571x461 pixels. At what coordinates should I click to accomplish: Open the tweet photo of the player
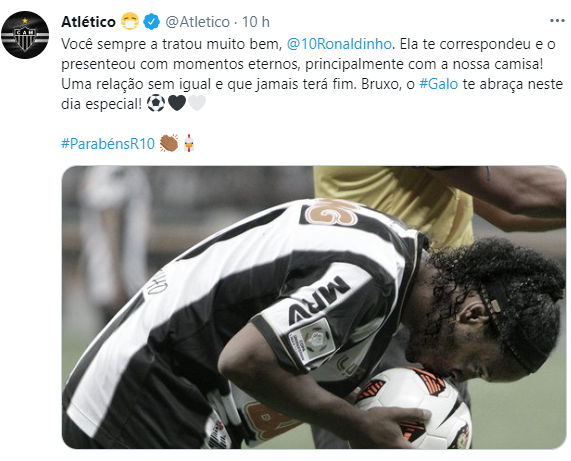[x=314, y=307]
